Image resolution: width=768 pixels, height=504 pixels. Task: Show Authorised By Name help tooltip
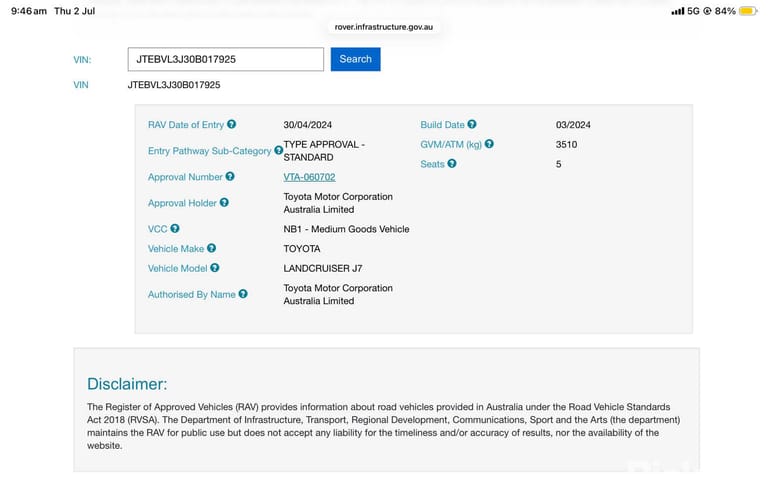click(243, 294)
